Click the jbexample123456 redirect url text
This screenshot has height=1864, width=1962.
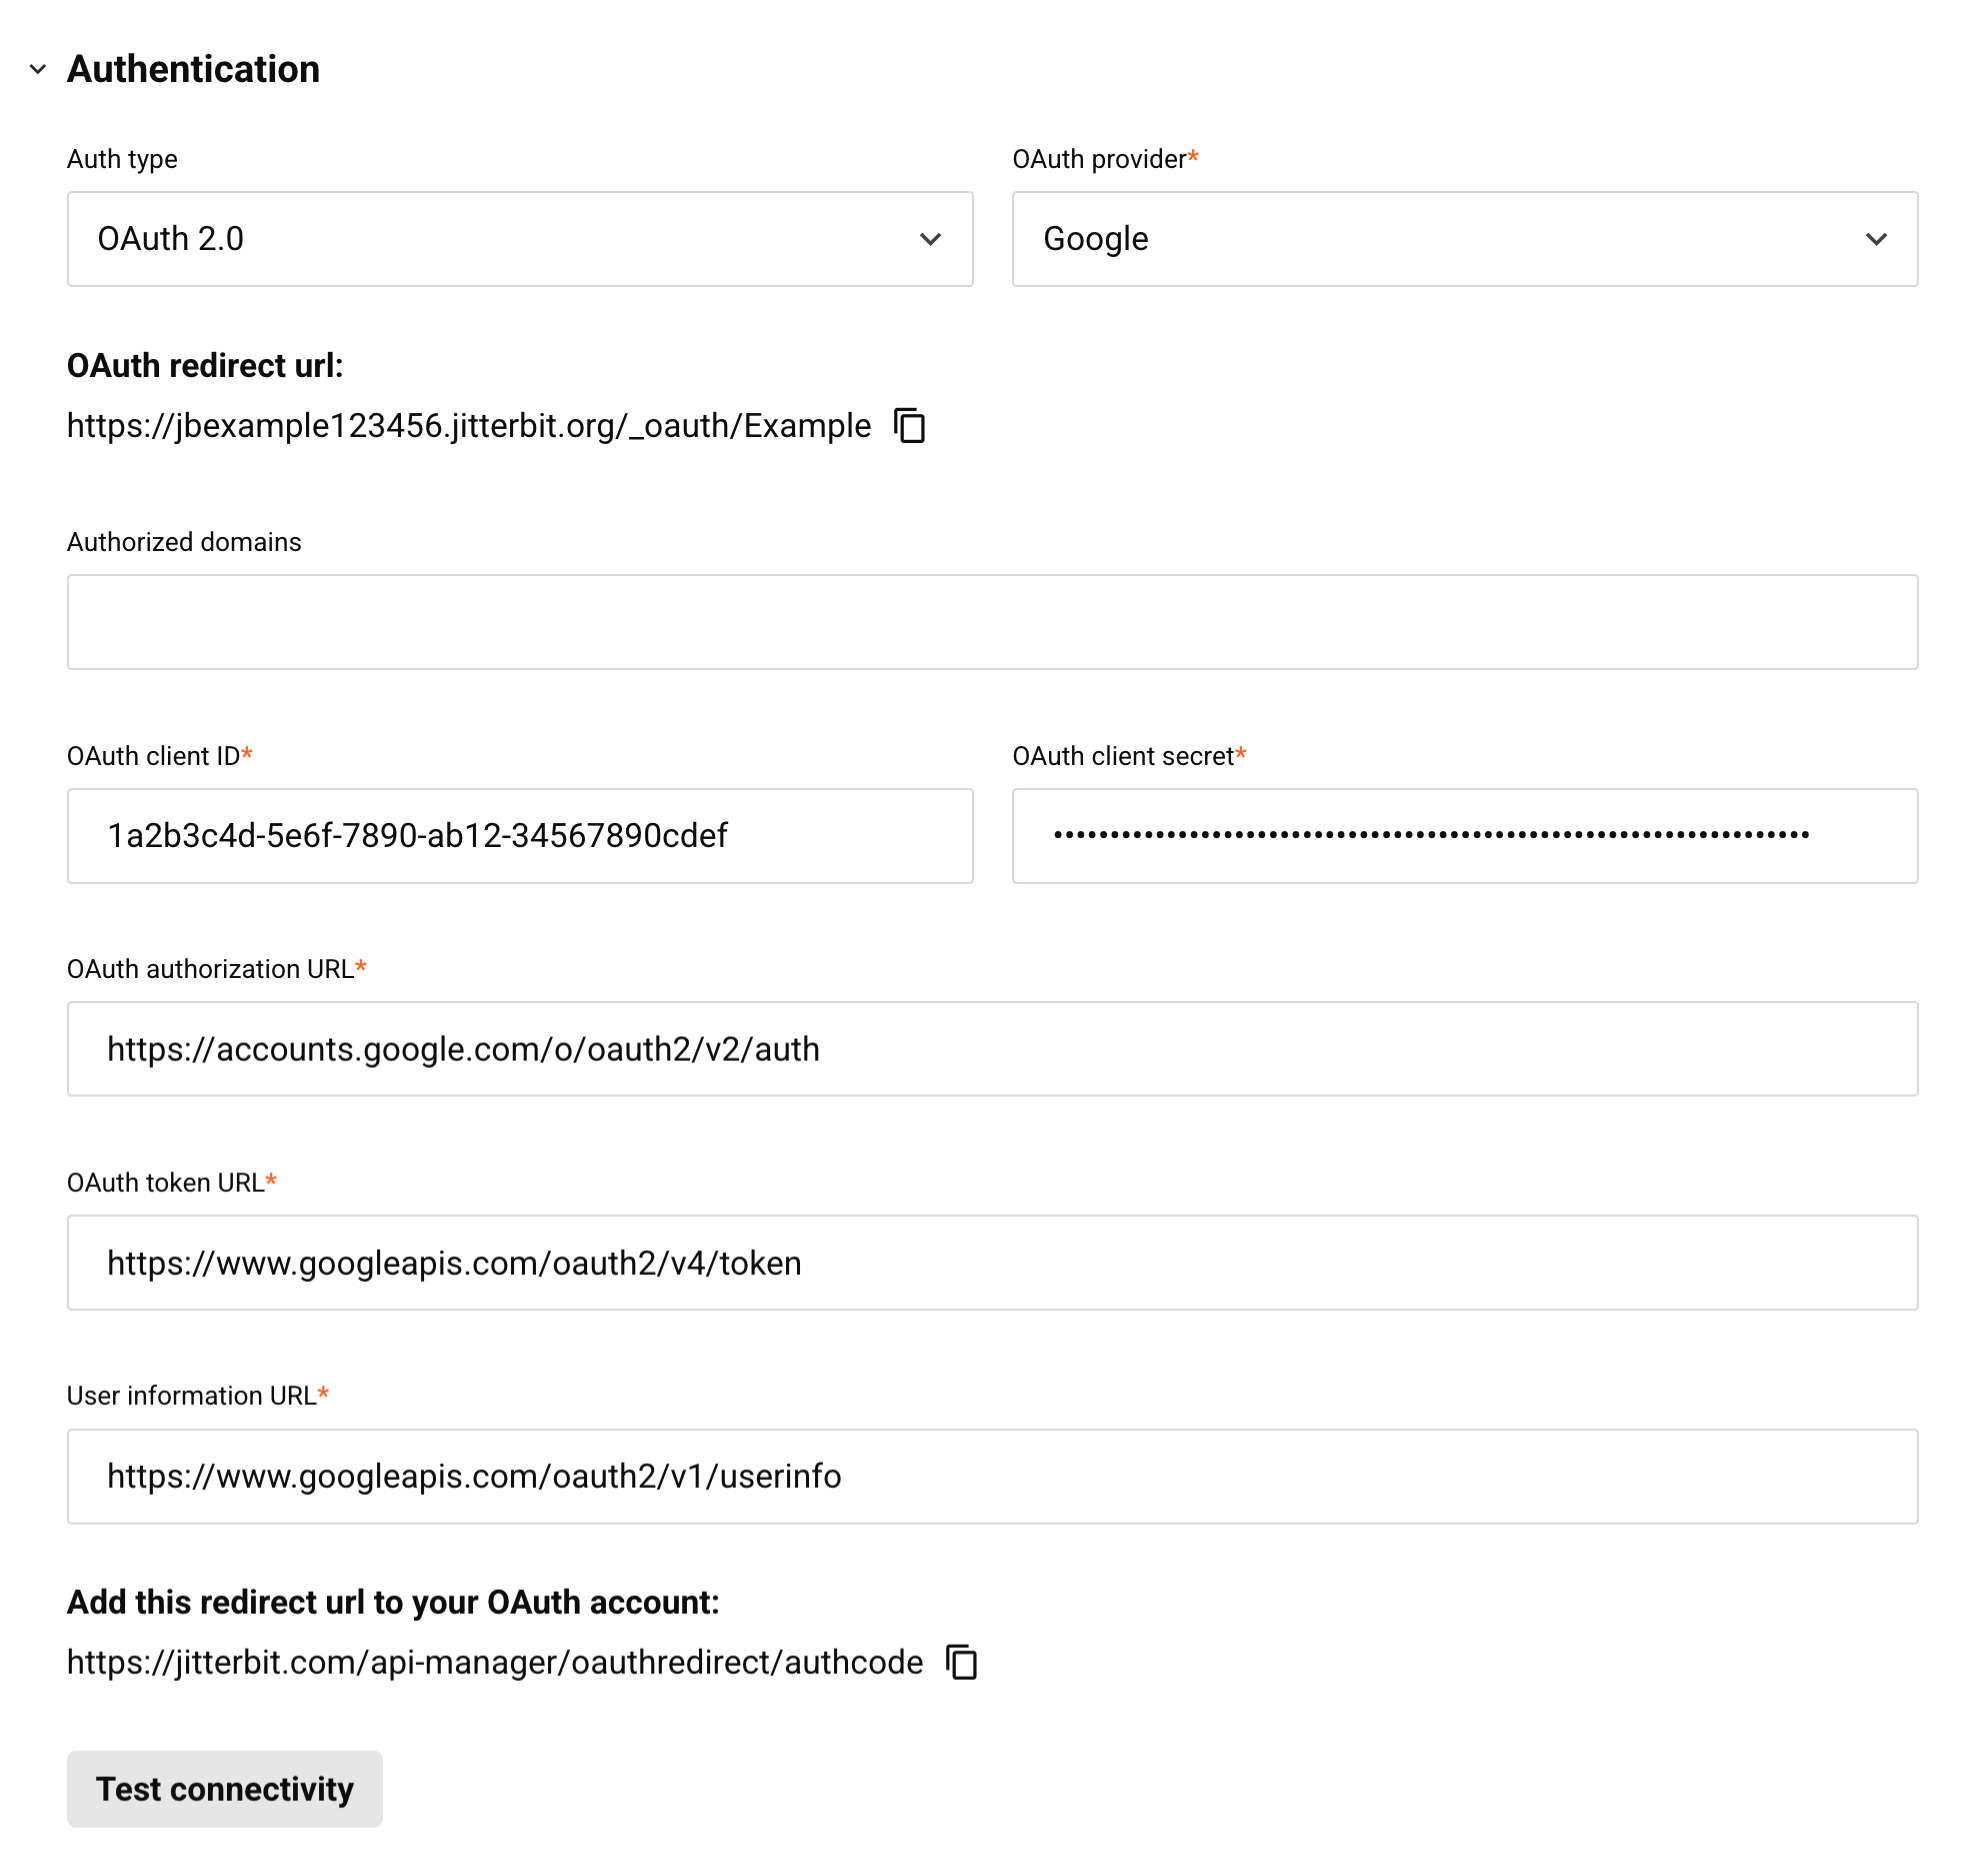468,426
